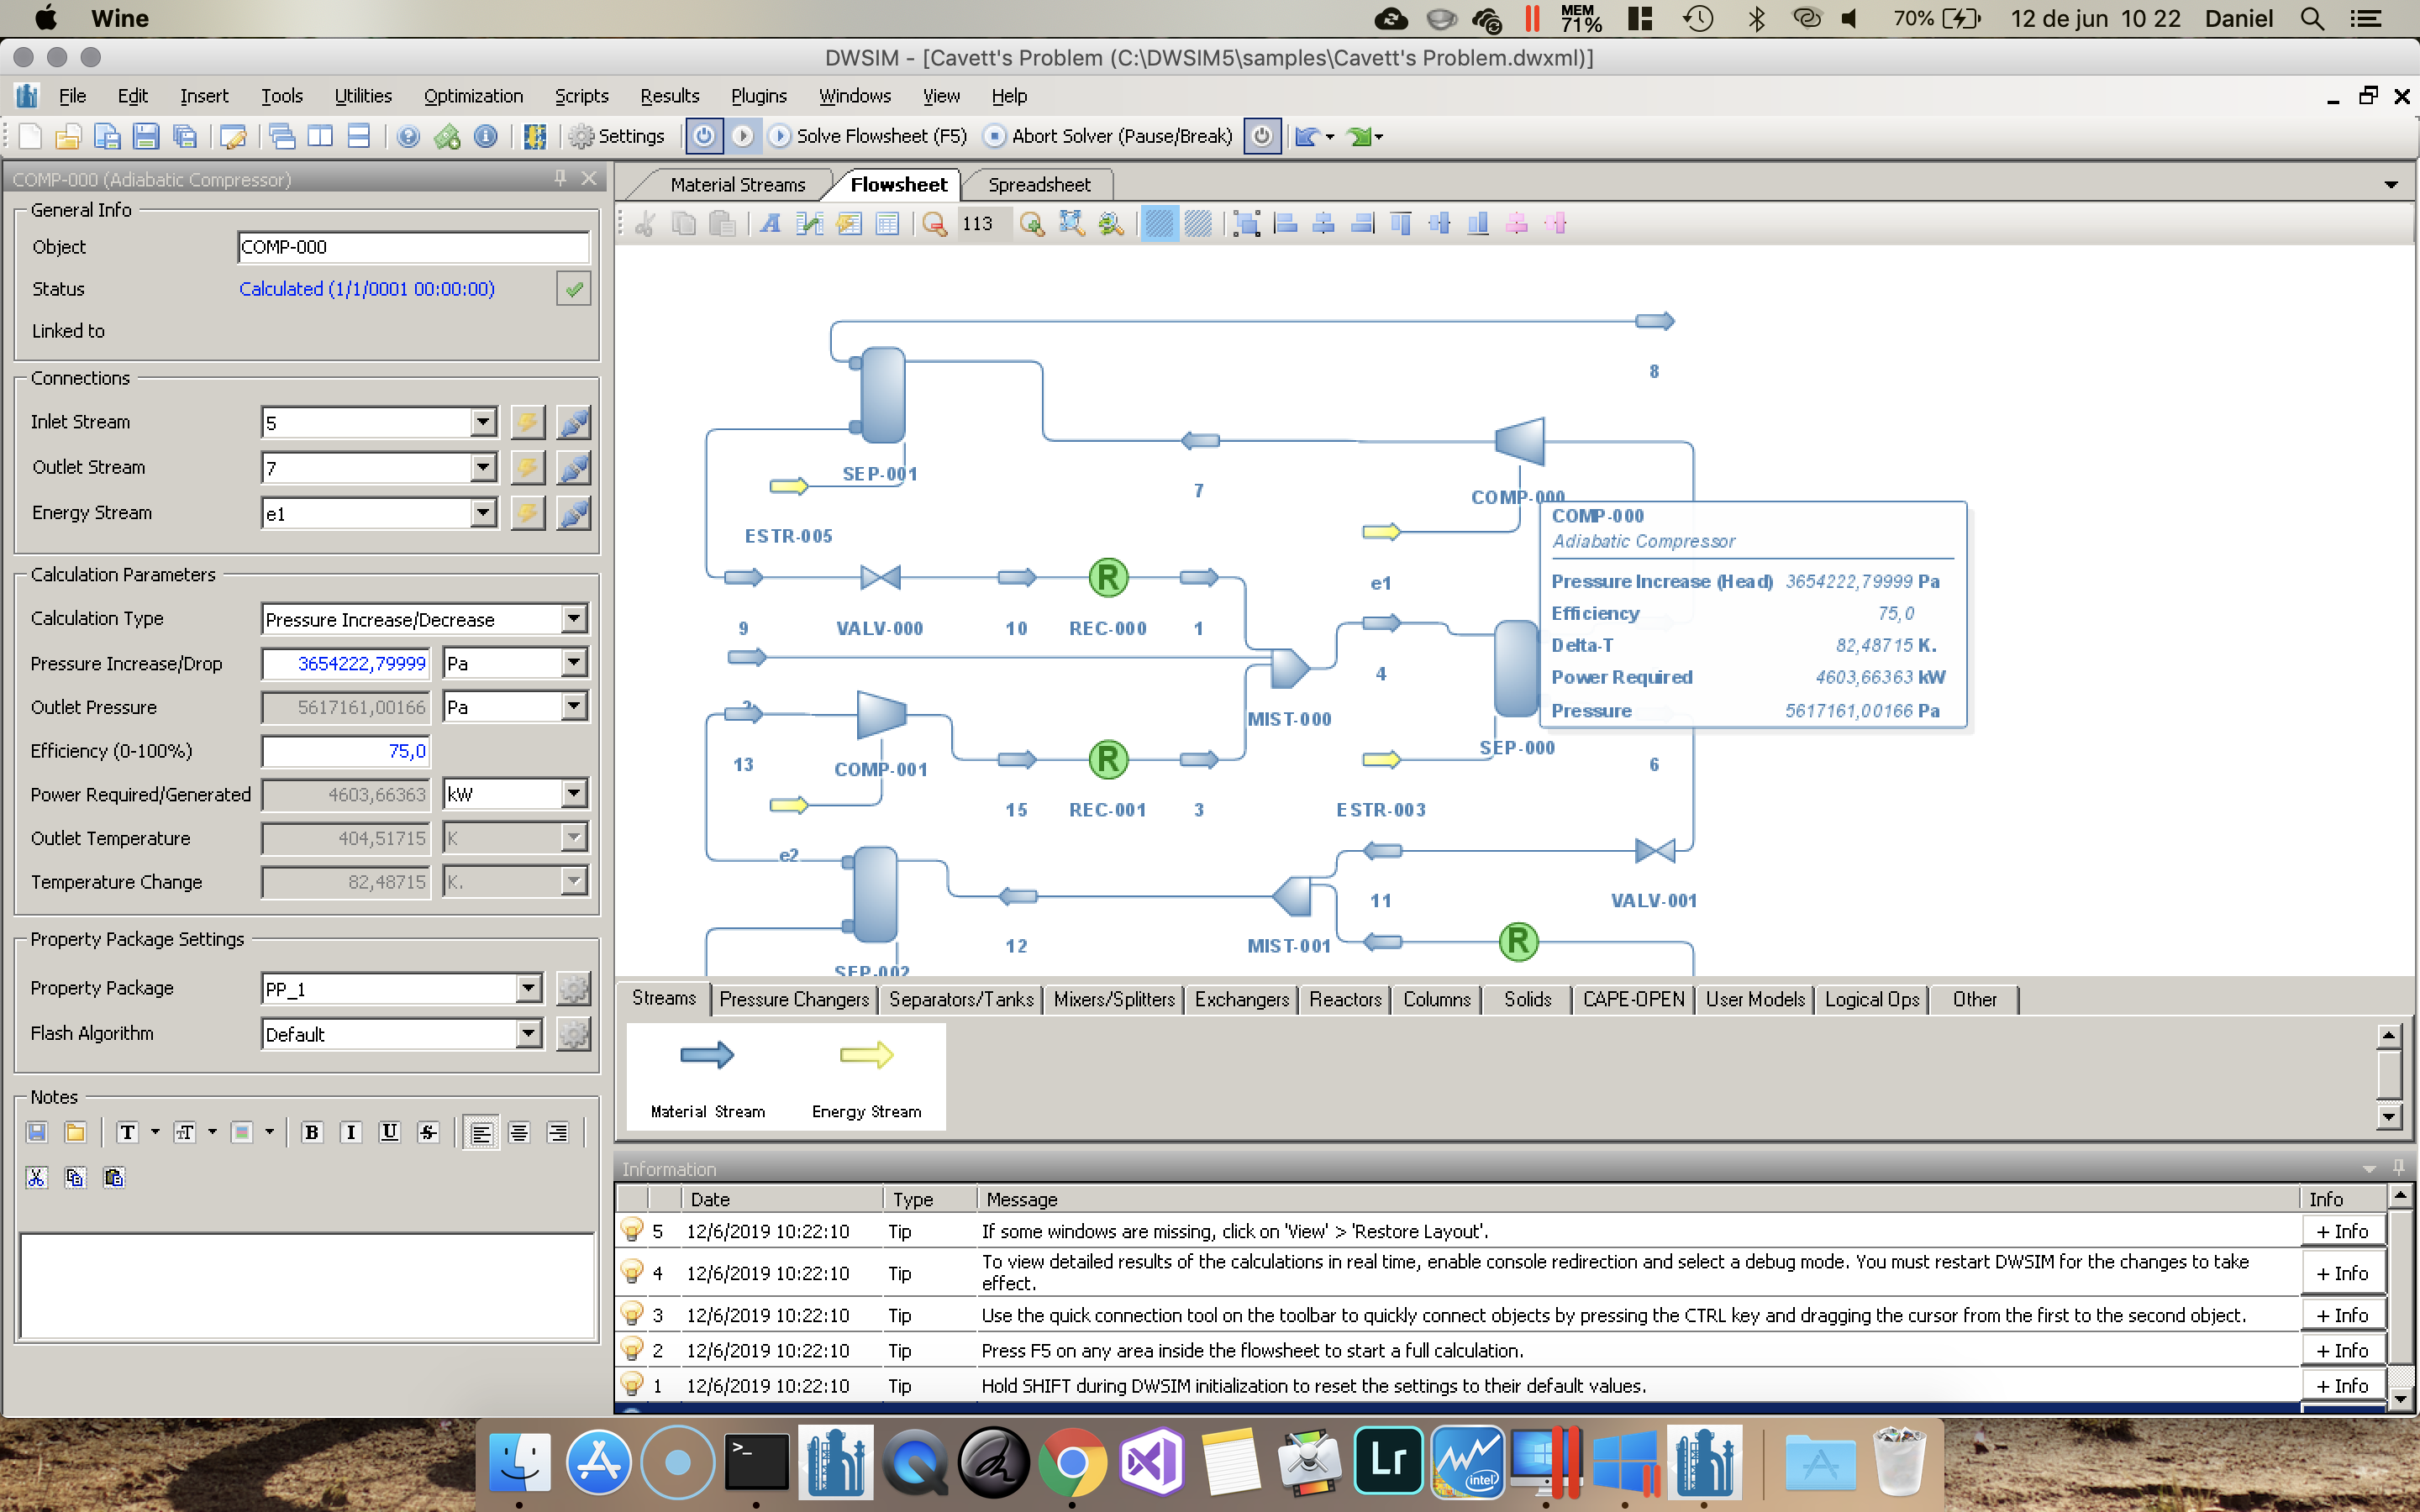Image resolution: width=2420 pixels, height=1512 pixels.
Task: Toggle Strikethrough in the Notes toolbar
Action: [428, 1132]
